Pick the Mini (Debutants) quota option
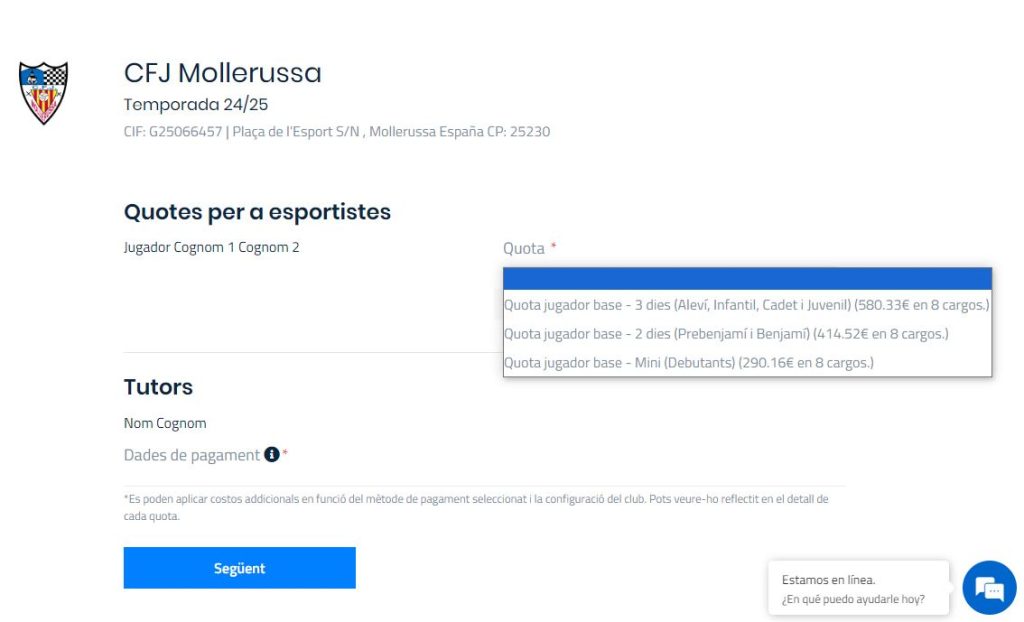 coord(689,363)
